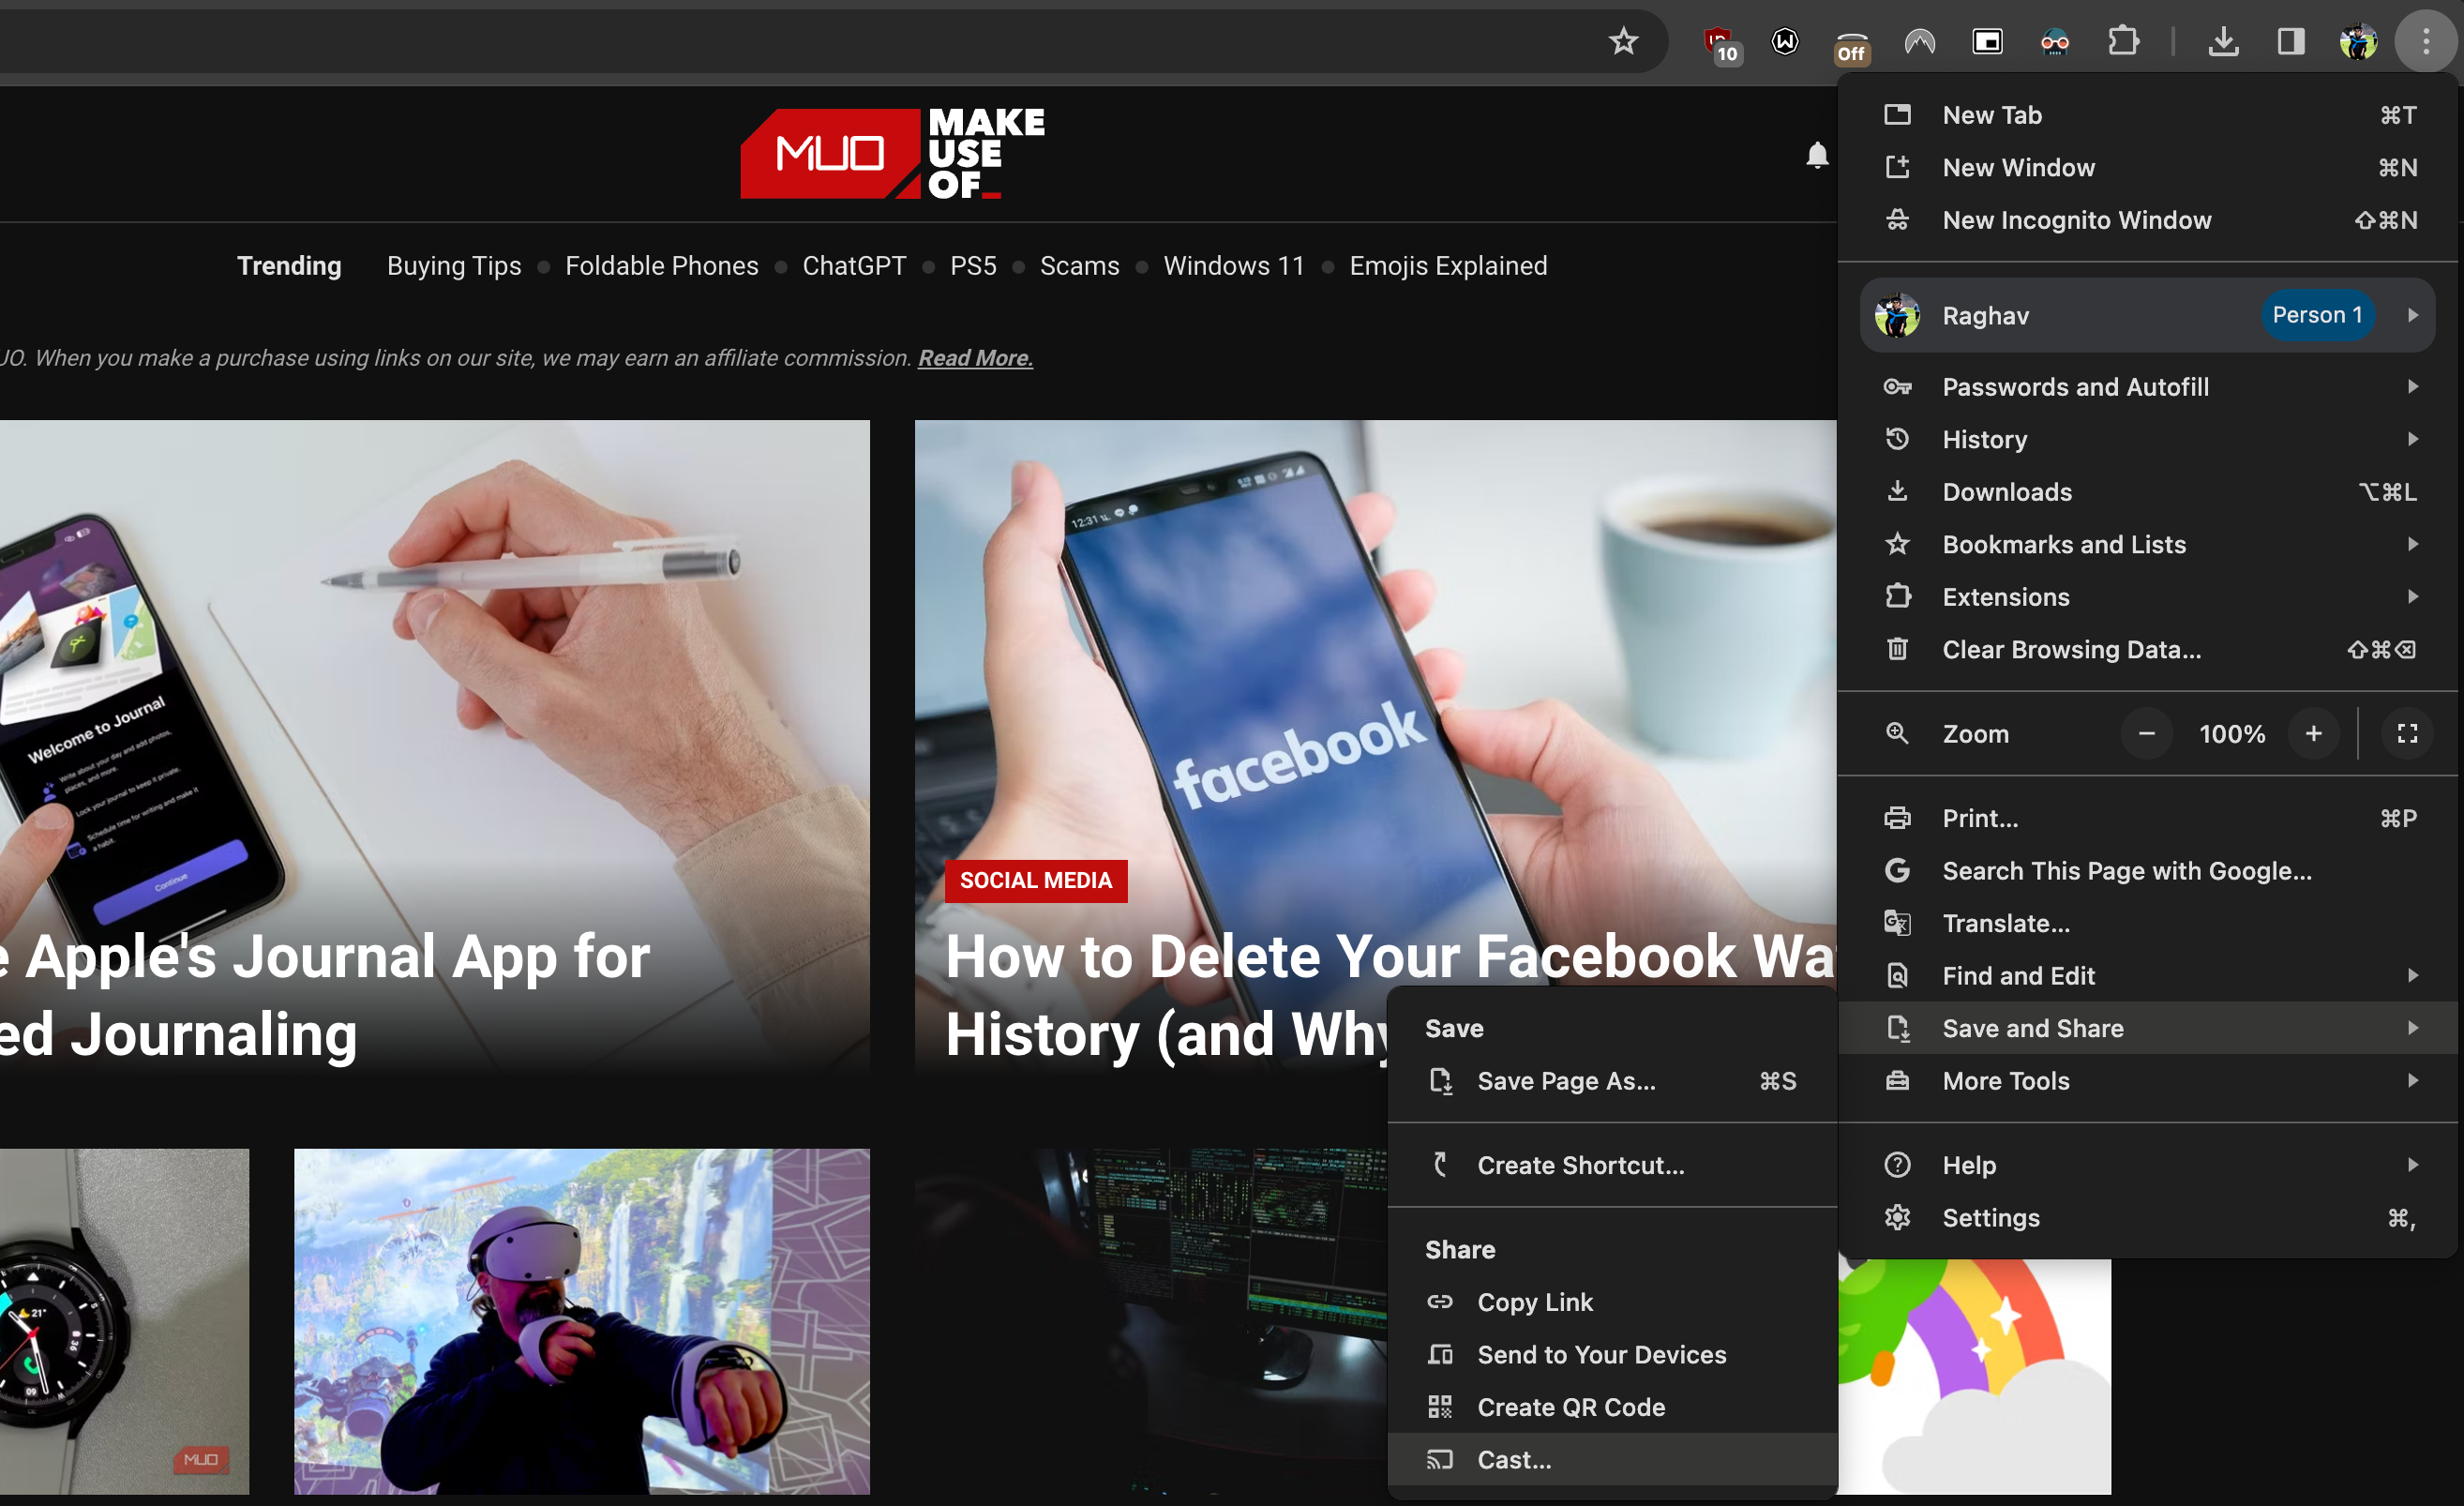2464x1506 pixels.
Task: Click the Raghav profile avatar
Action: [x=1897, y=315]
